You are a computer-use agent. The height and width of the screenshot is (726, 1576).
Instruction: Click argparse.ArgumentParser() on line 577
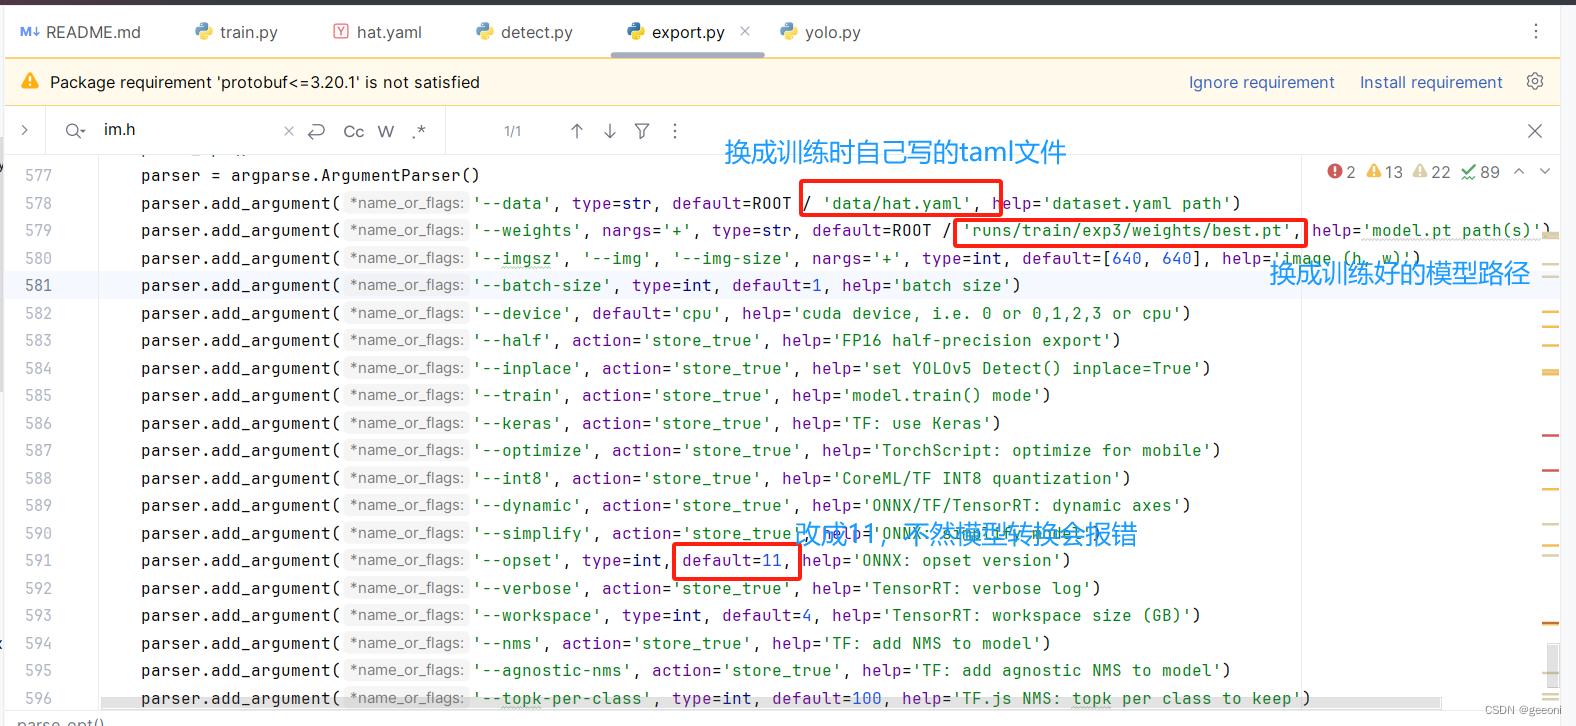(355, 175)
